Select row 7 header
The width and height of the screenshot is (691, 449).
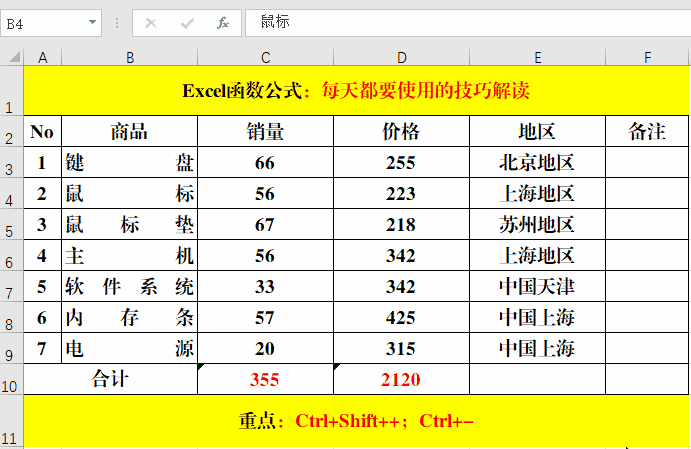pos(11,286)
